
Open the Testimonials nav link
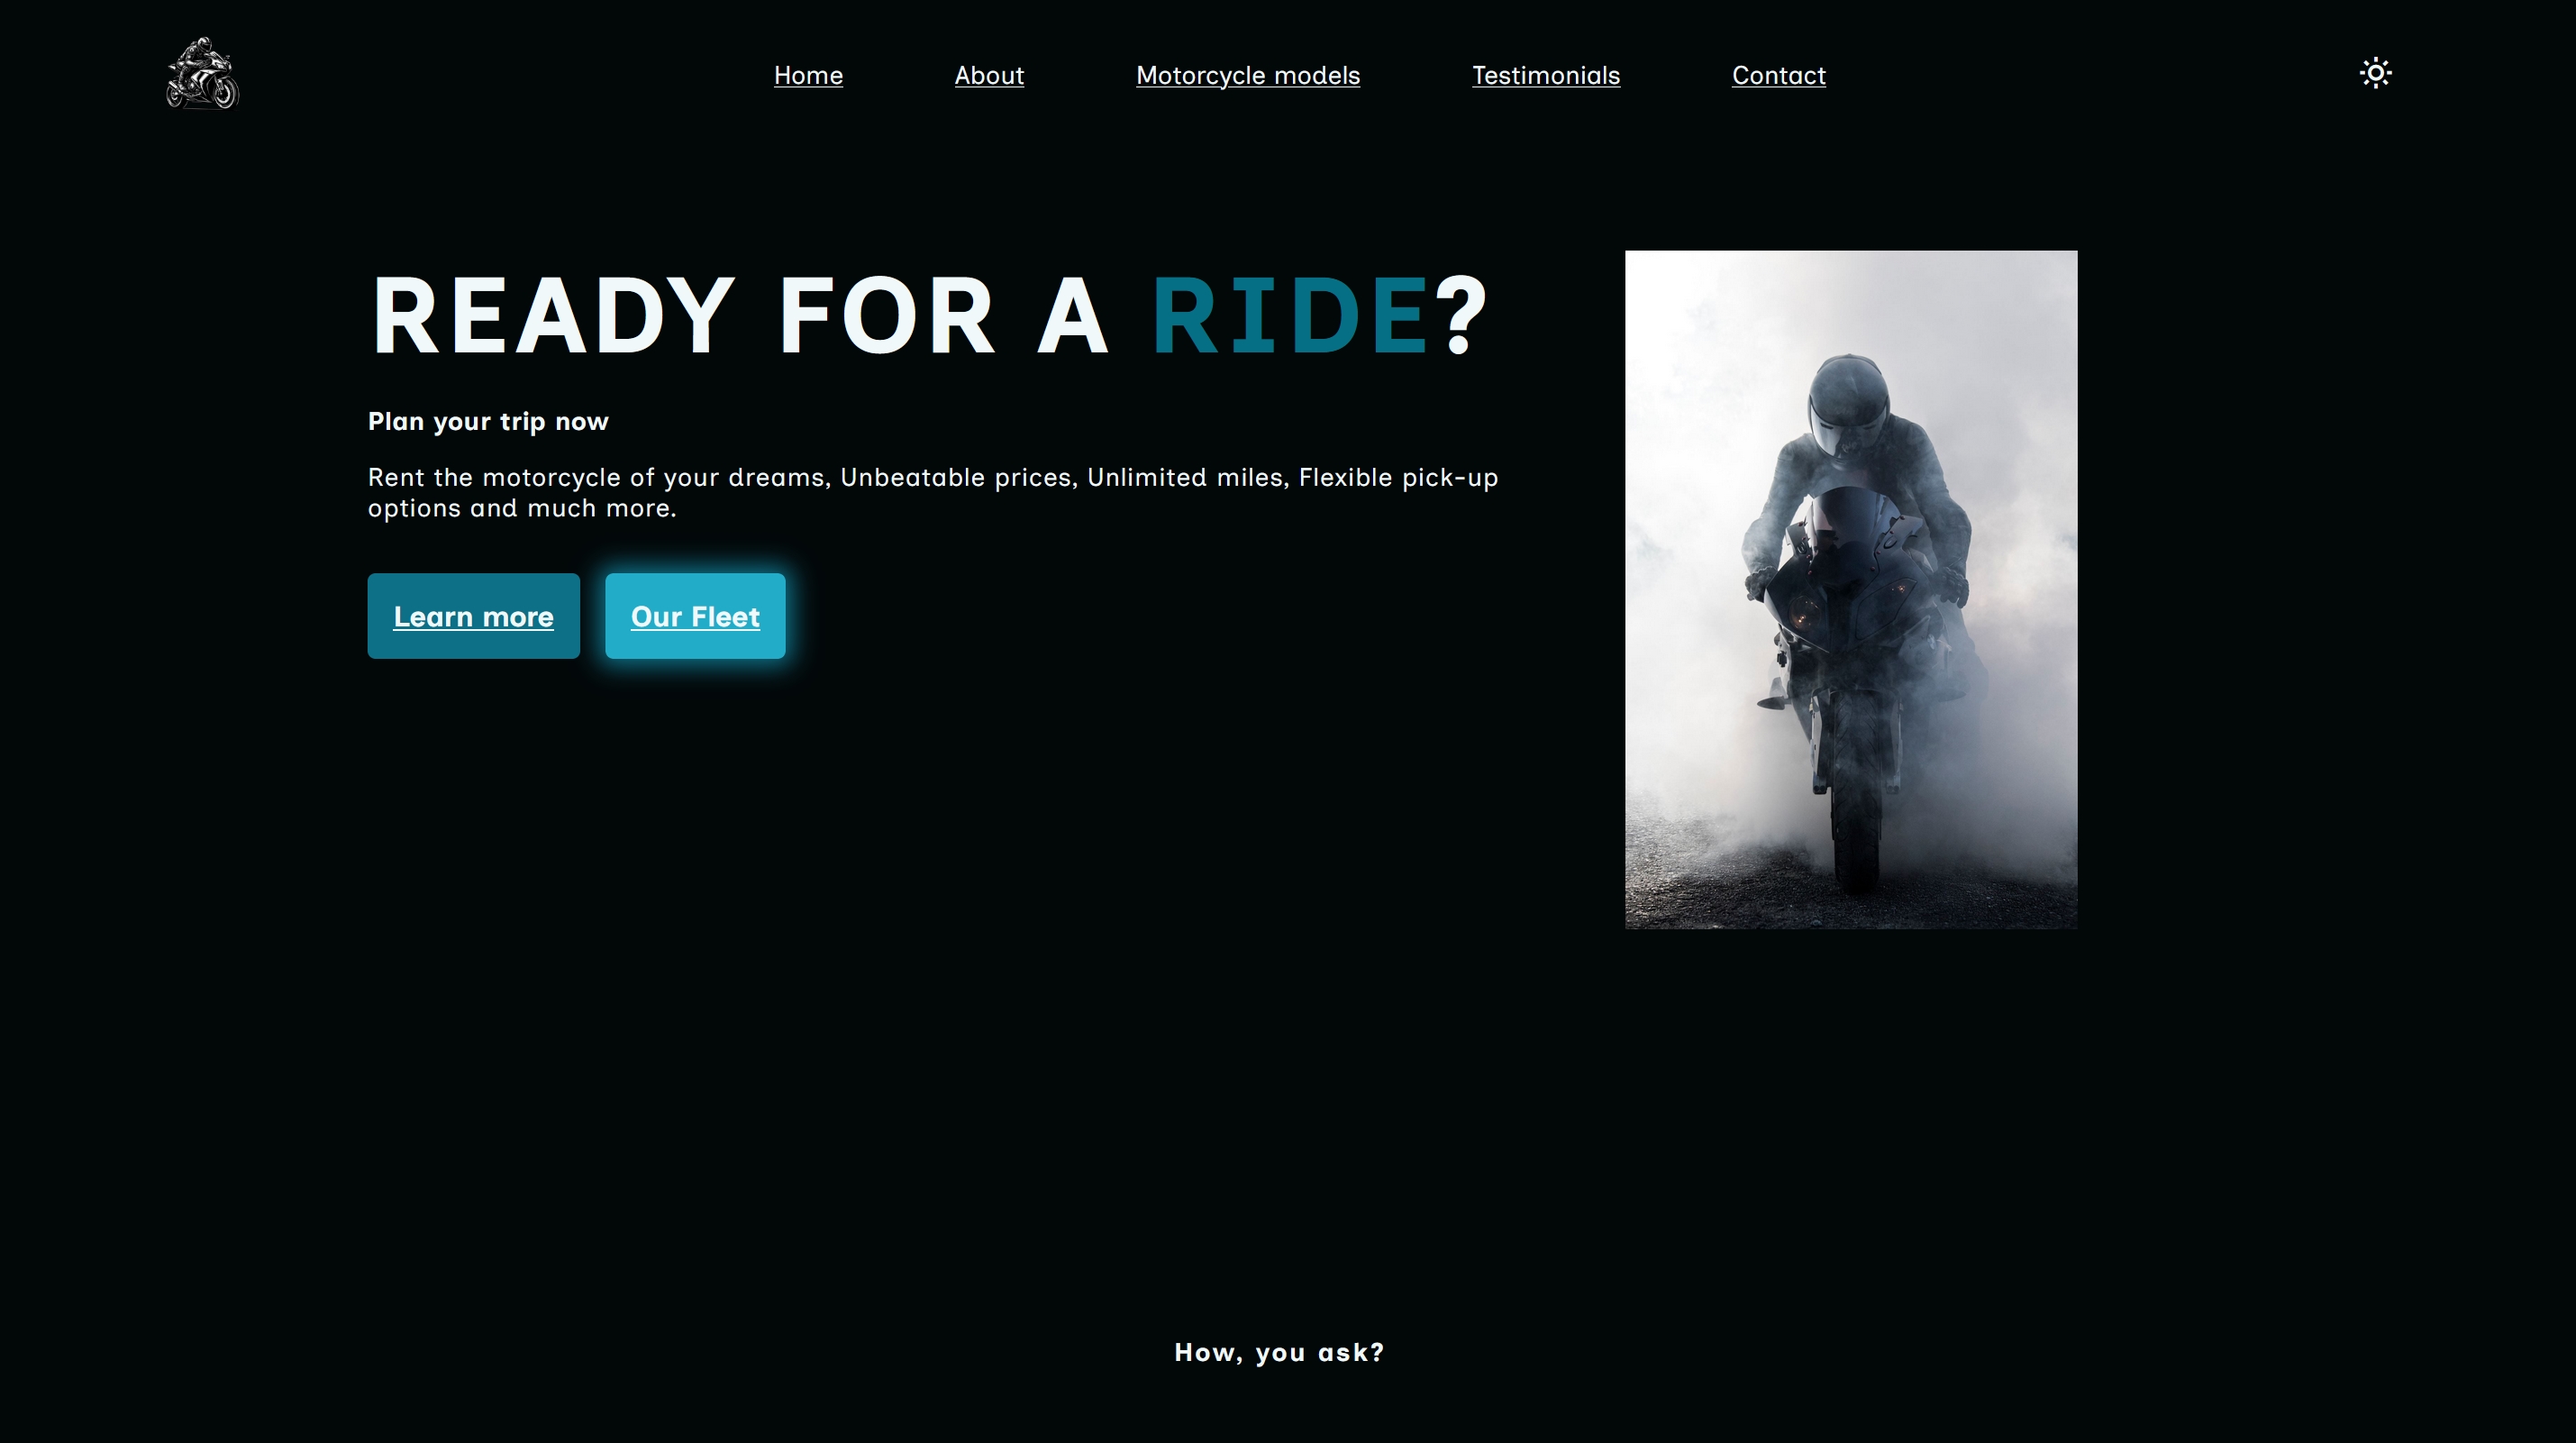(1545, 75)
